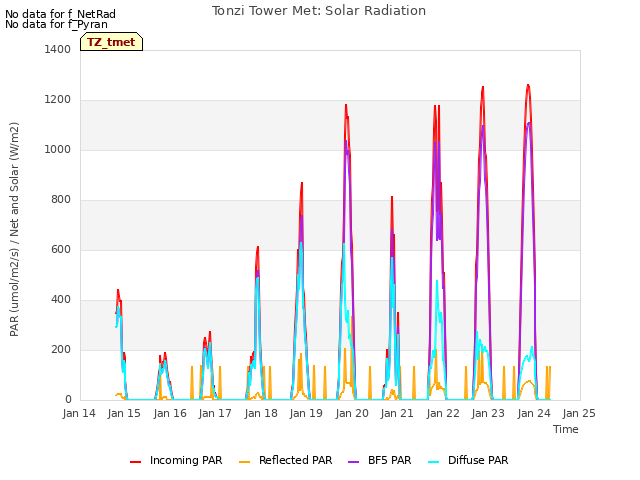Click the orange Reflected PAR legend swatch
The image size is (640, 480).
pyautogui.click(x=244, y=462)
